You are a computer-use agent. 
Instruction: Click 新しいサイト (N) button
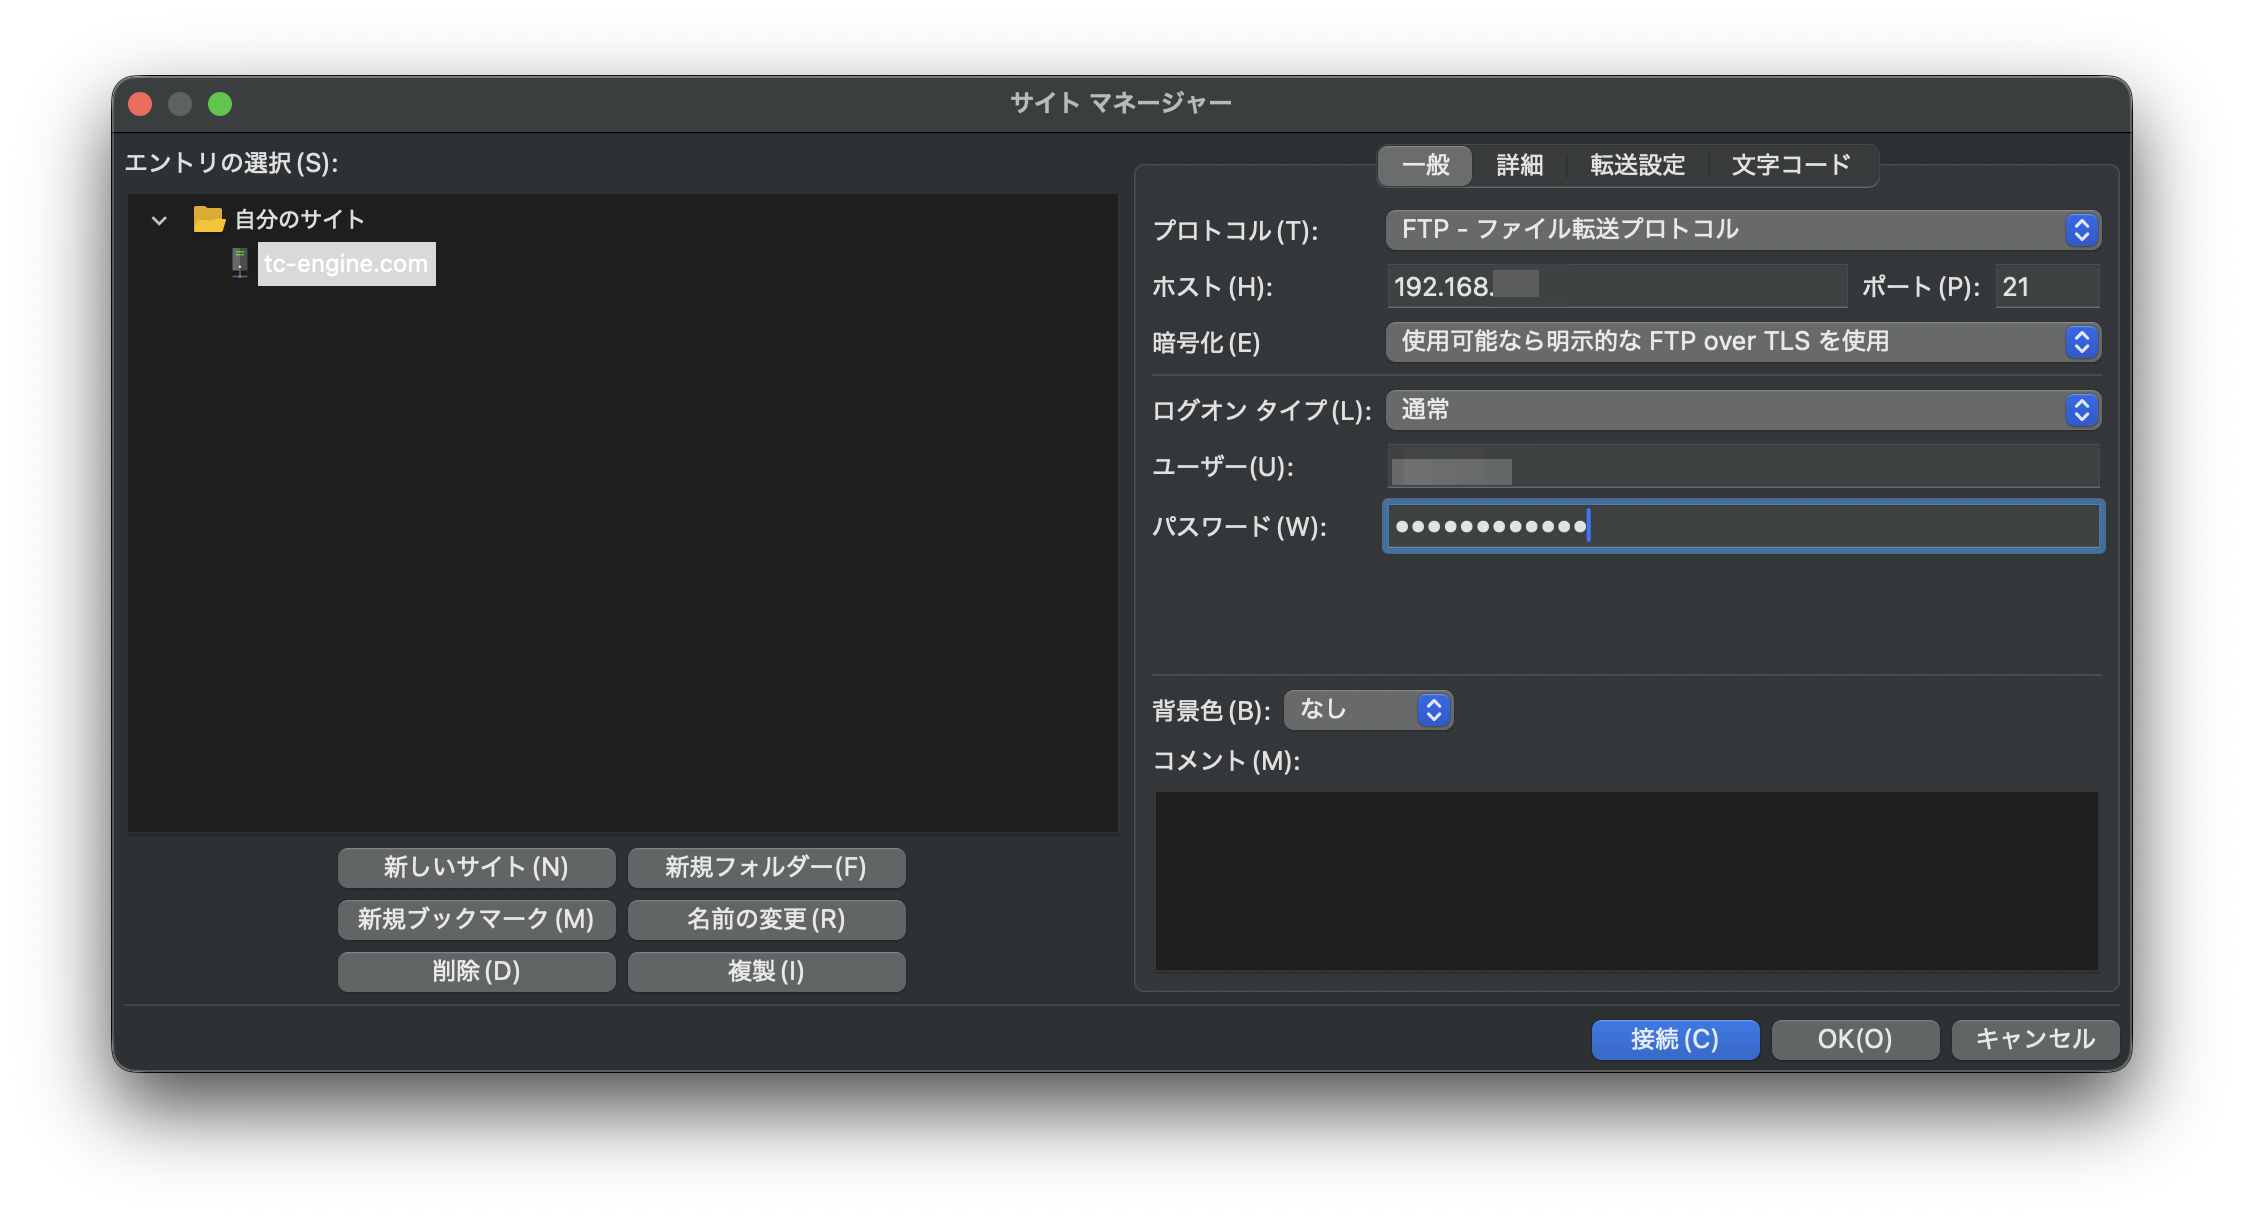click(x=476, y=867)
